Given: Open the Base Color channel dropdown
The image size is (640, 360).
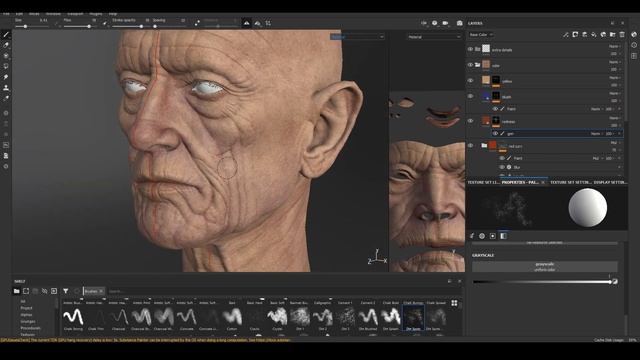Looking at the screenshot, I should pyautogui.click(x=480, y=35).
